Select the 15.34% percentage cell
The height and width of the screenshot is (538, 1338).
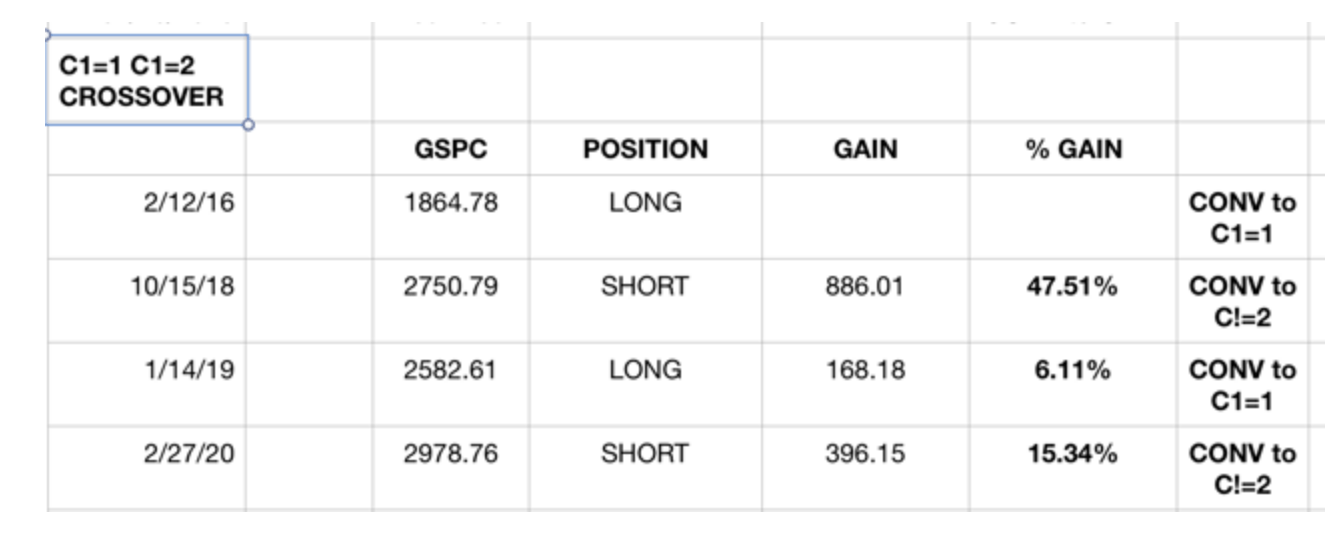click(1072, 454)
